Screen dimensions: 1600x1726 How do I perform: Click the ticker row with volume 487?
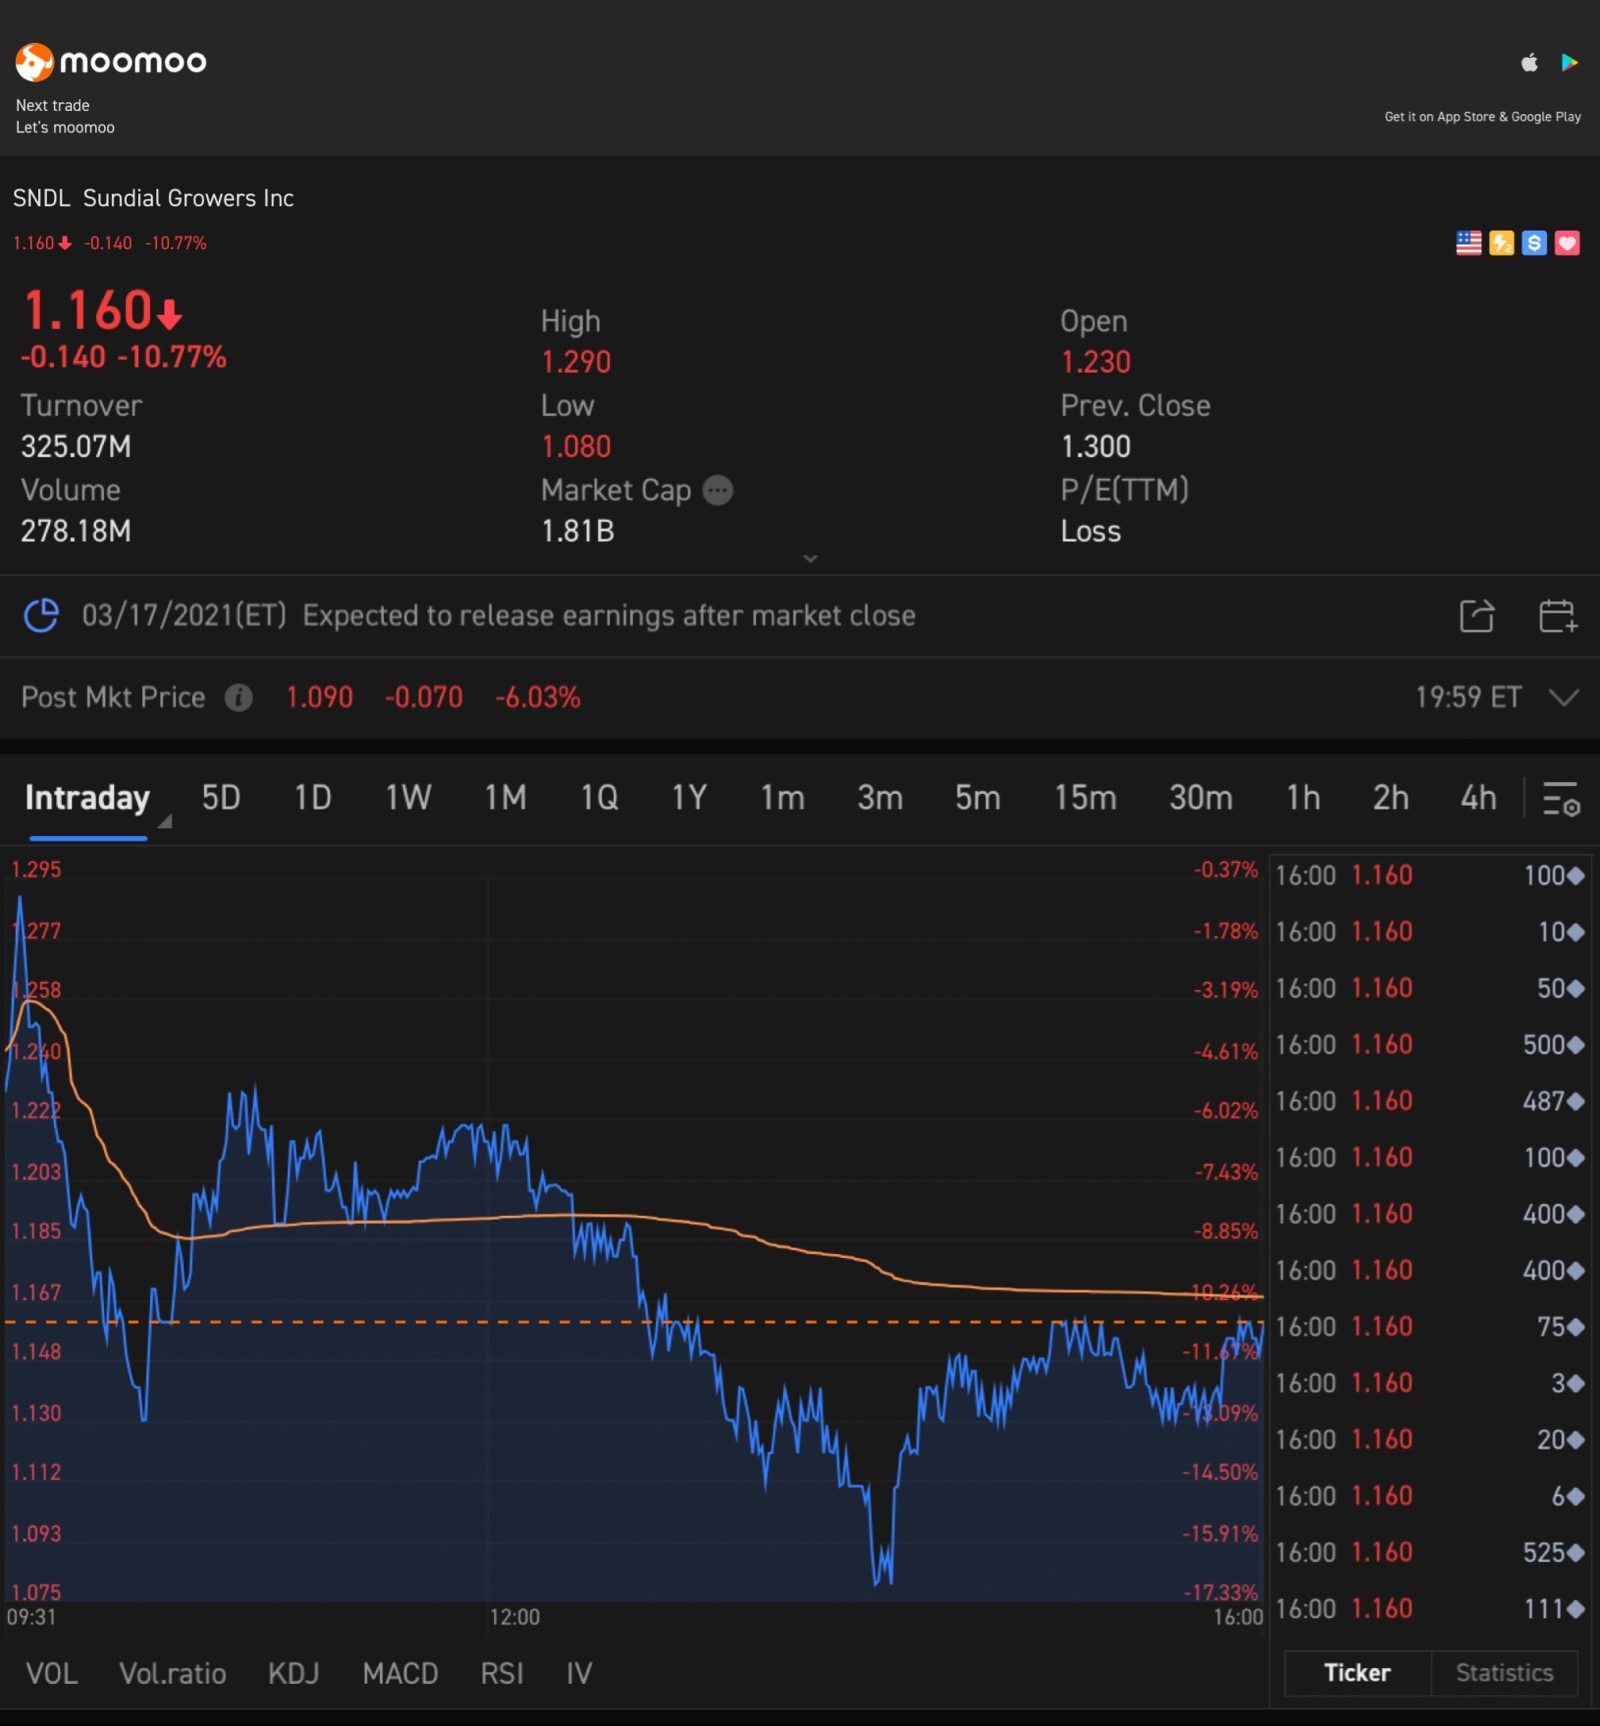click(x=1430, y=1101)
